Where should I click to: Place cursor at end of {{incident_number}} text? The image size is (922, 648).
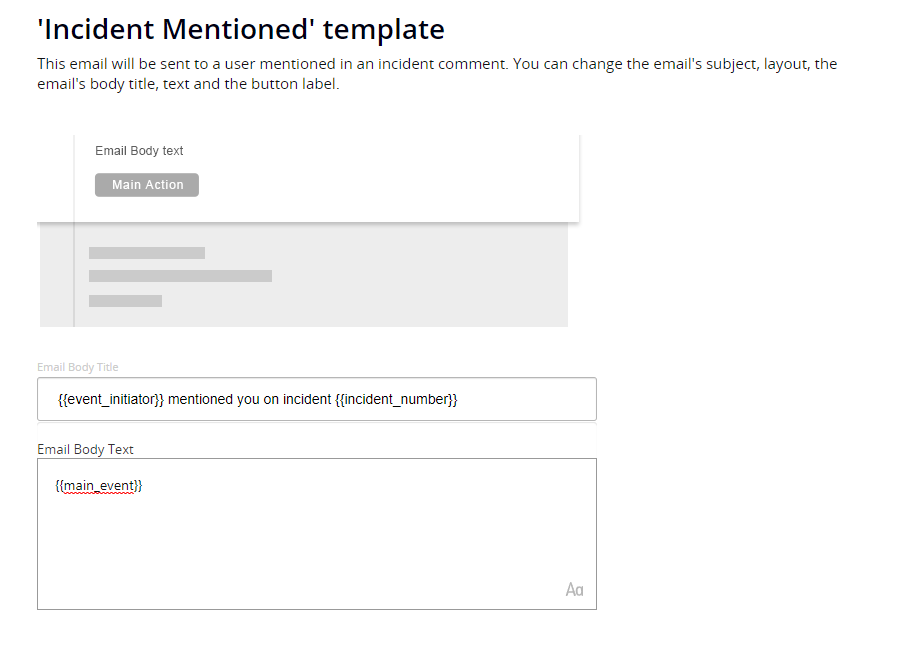(x=458, y=400)
